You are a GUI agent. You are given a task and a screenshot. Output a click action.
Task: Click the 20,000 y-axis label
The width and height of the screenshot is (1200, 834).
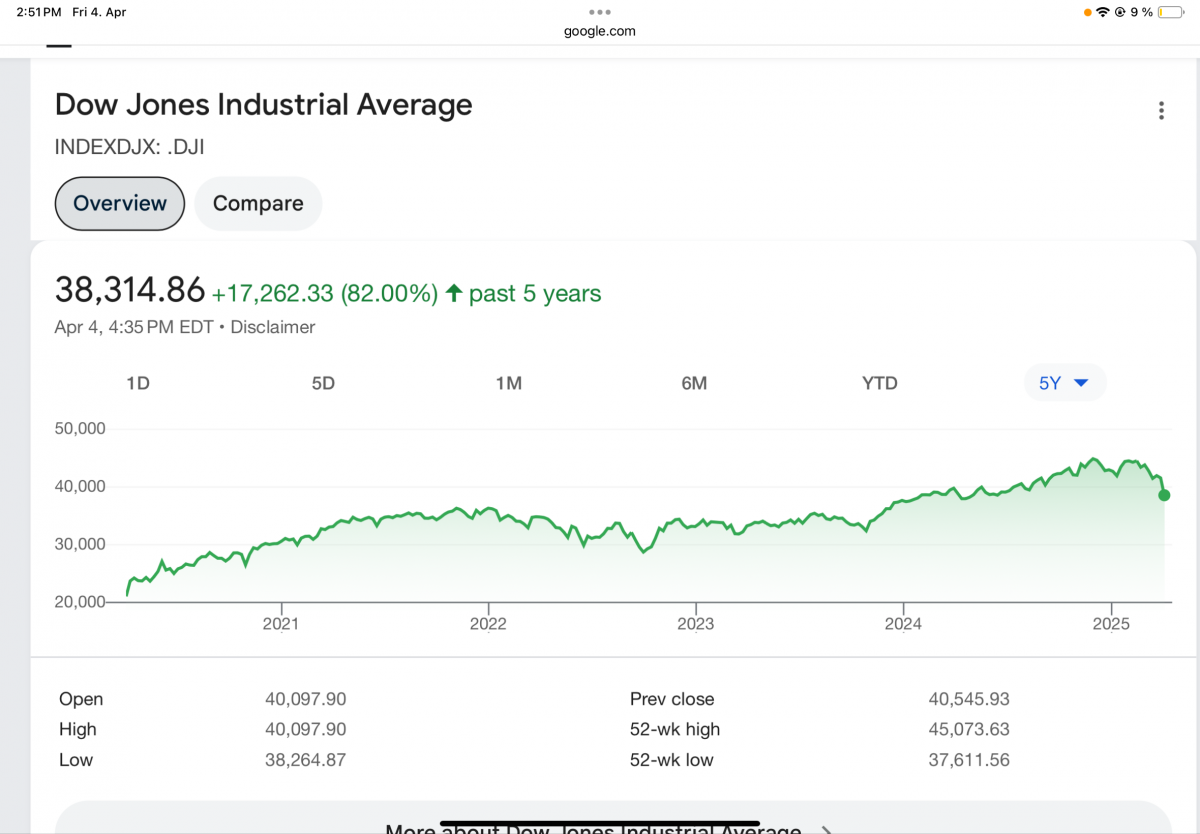point(79,602)
